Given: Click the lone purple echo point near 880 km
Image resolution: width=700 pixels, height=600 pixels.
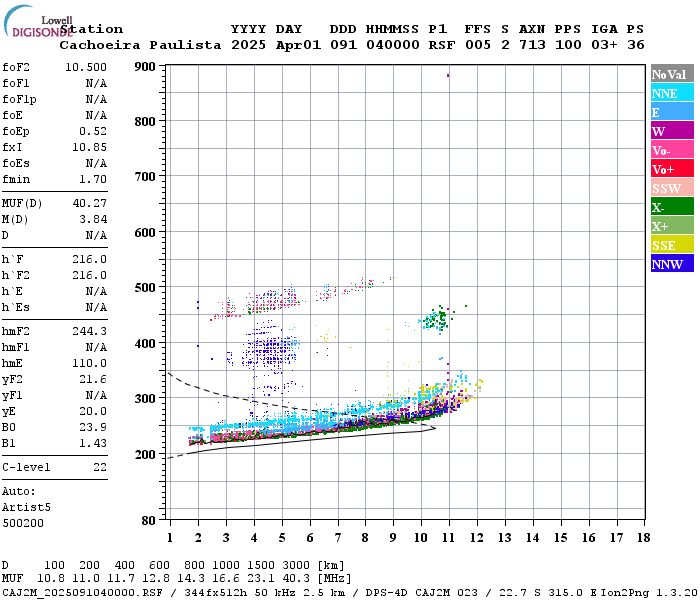Looking at the screenshot, I should tap(448, 75).
